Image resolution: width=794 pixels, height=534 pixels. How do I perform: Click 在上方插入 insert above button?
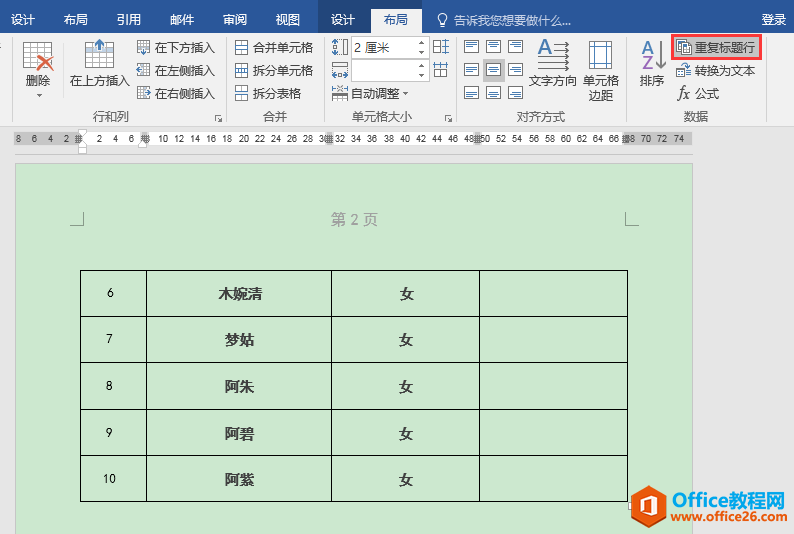coord(99,63)
